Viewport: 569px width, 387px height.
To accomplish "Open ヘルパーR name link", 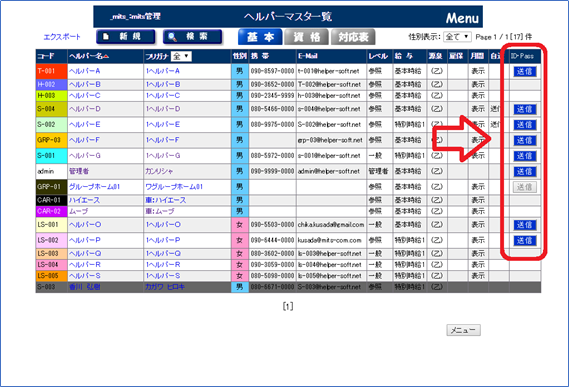I will click(85, 265).
